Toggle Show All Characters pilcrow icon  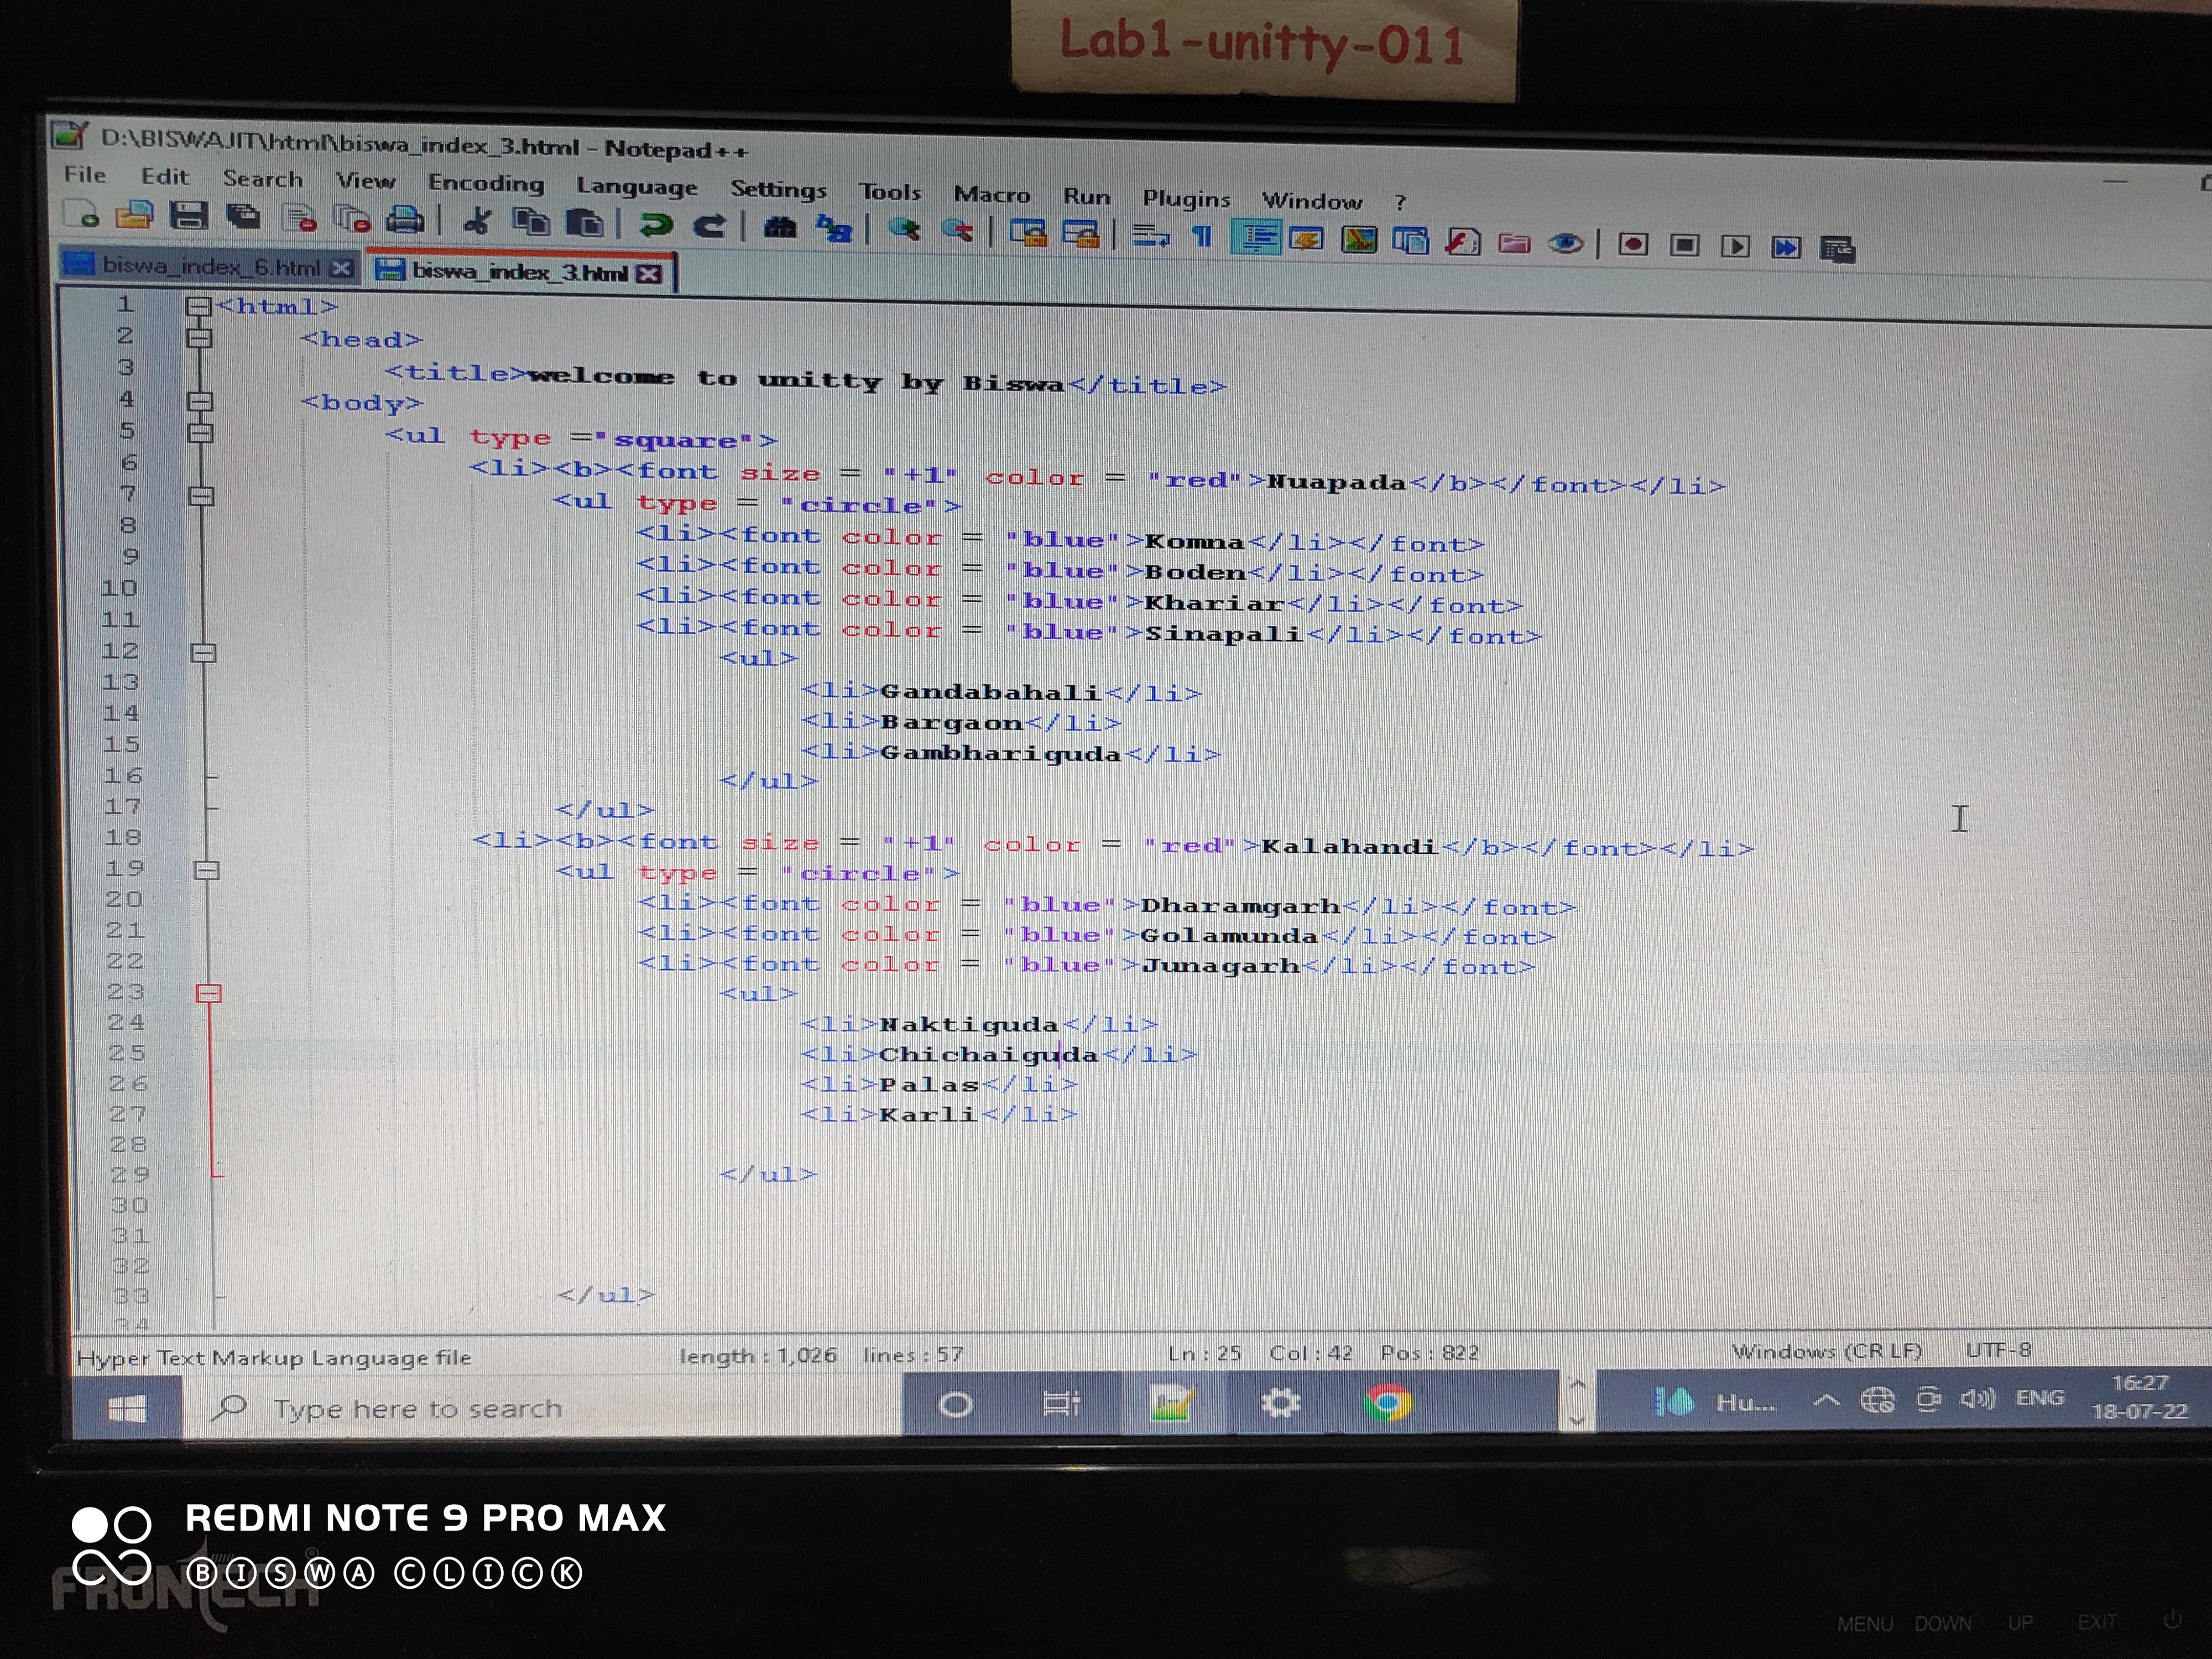click(x=1201, y=237)
